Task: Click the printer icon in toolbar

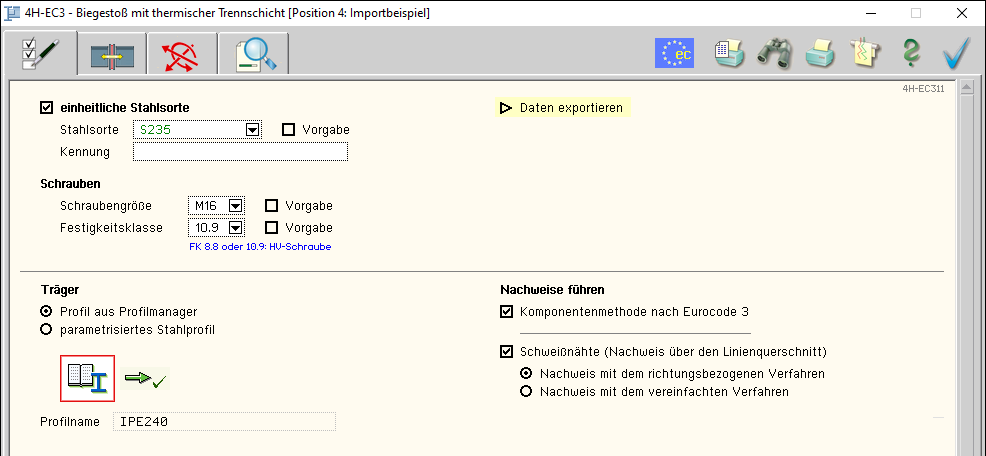Action: coord(821,53)
